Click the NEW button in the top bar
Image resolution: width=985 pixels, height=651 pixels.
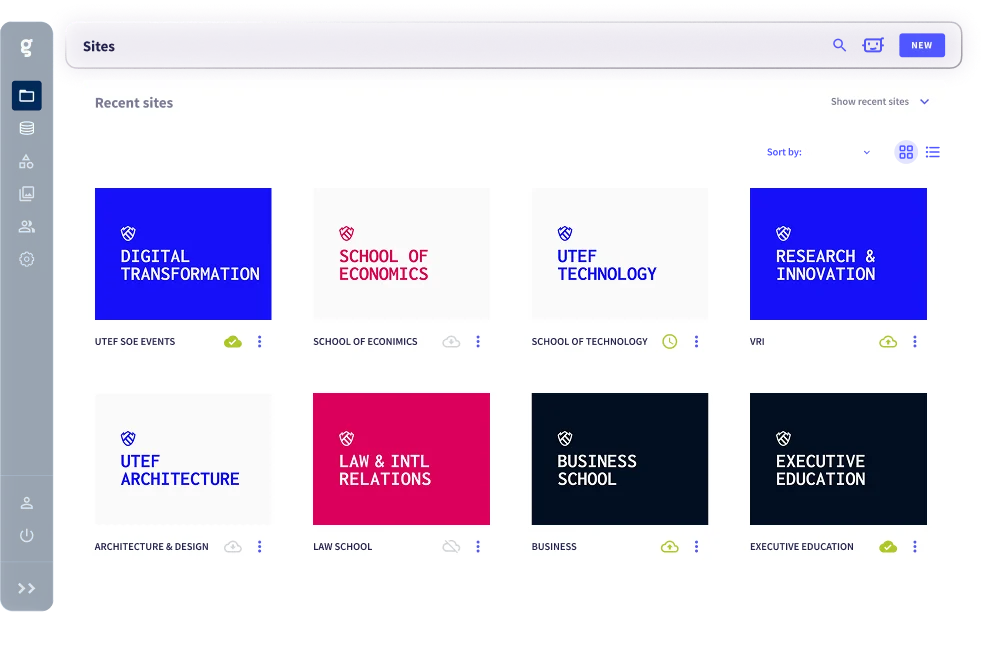click(x=921, y=45)
